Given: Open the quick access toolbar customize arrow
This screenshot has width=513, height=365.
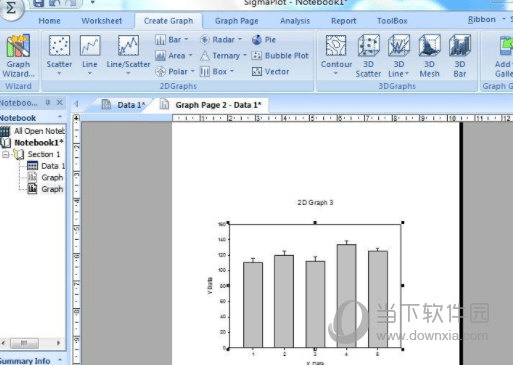Looking at the screenshot, I should click(93, 3).
